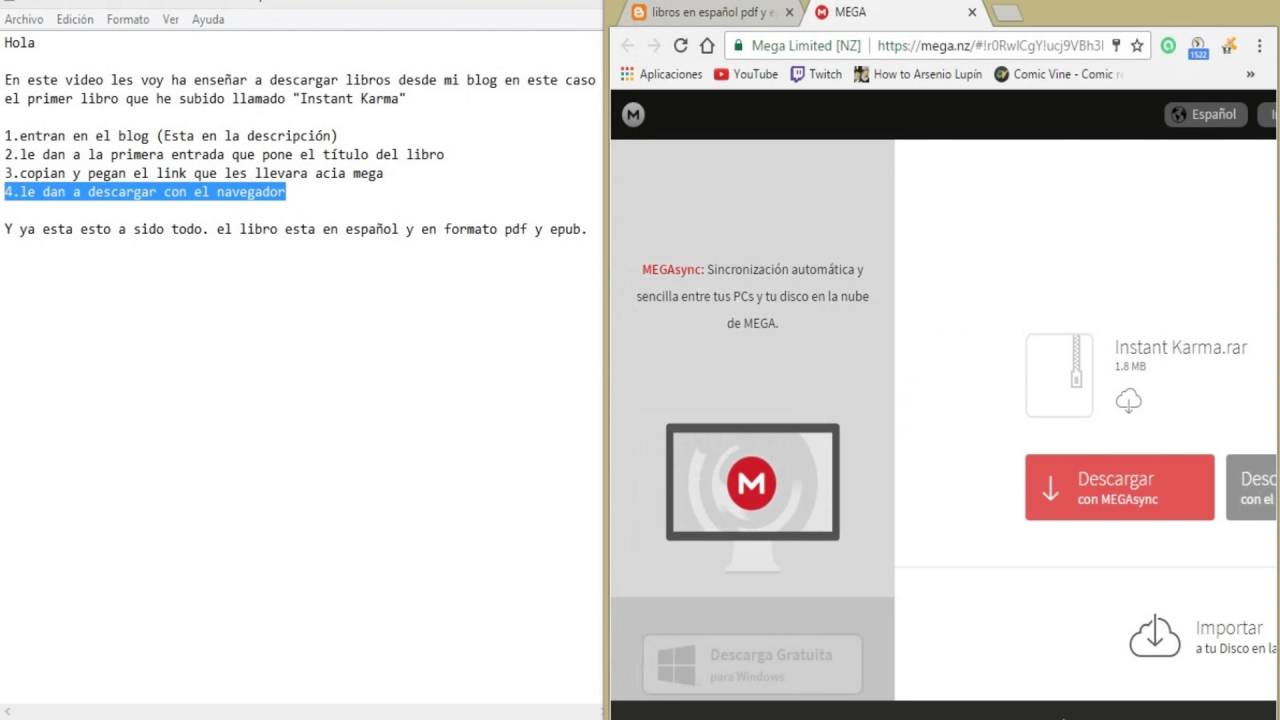Open the yellow extension icon next to menu
This screenshot has height=720, width=1280.
(x=1230, y=45)
